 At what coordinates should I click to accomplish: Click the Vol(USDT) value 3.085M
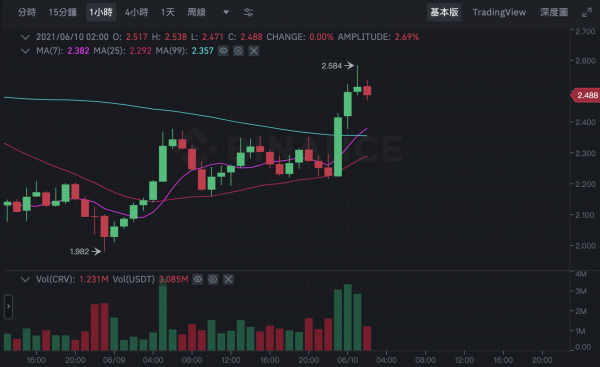173,279
